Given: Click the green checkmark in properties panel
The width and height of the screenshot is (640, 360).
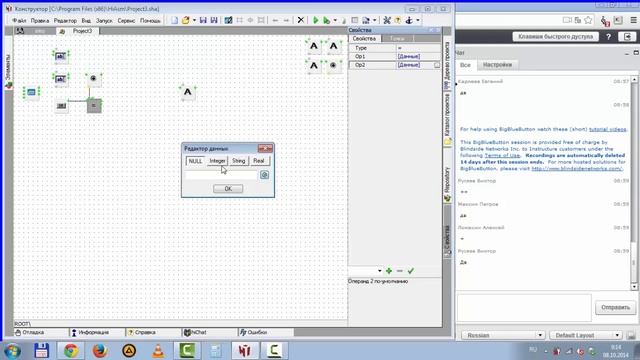Looking at the screenshot, I should 411,271.
